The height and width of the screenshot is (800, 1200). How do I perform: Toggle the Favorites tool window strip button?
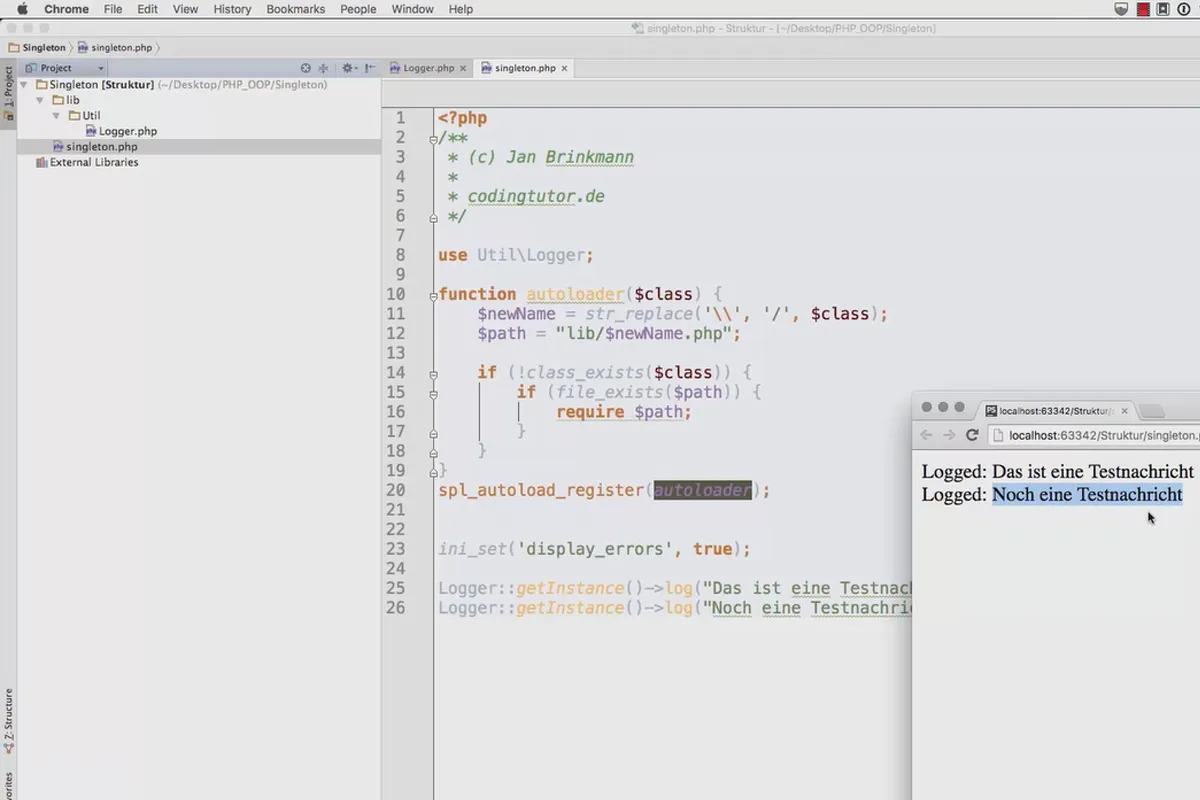(8, 785)
